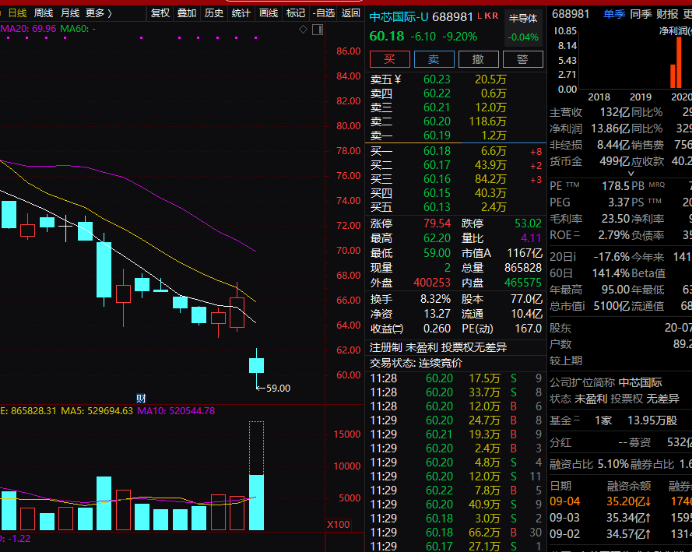The image size is (693, 552).
Task: Click the 内盘 value 465575
Action: 523,283
